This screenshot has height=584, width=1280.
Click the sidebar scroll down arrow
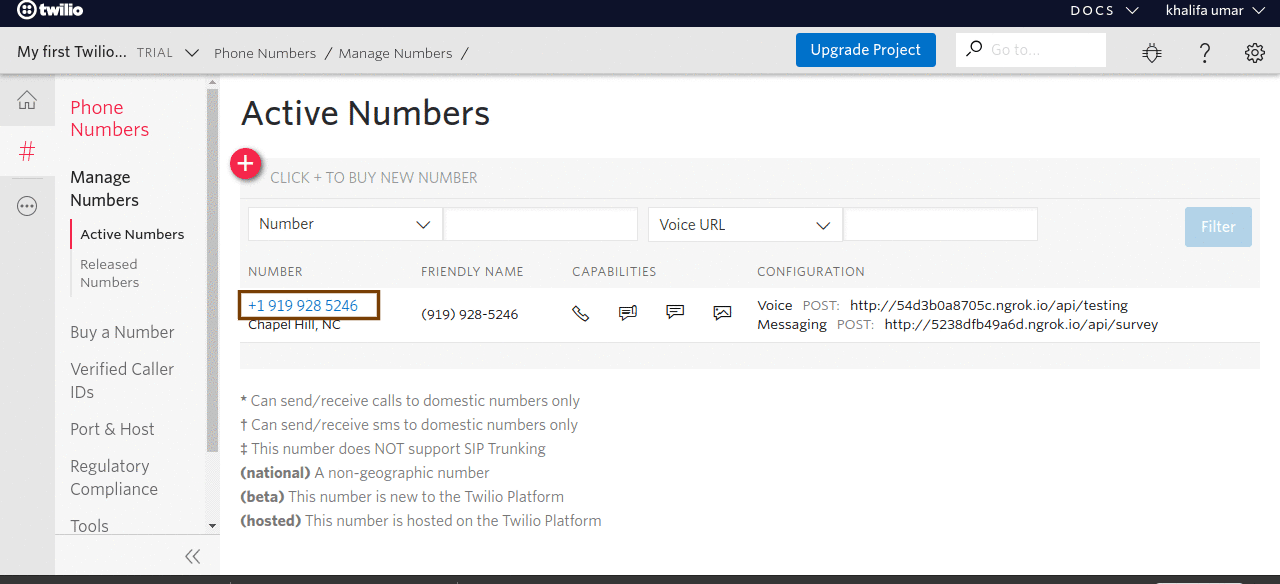(x=212, y=525)
